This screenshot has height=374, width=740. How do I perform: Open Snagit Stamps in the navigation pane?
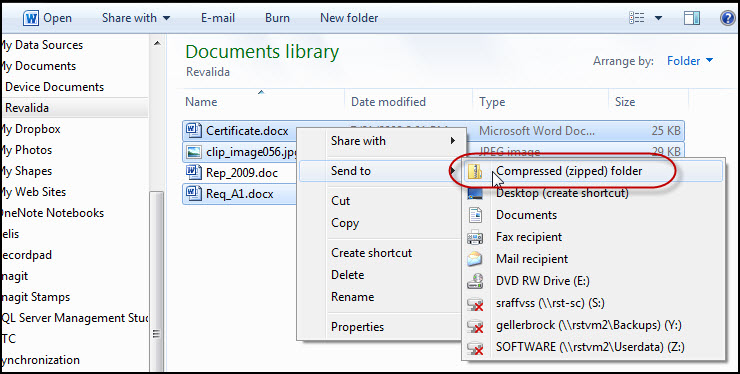coord(35,297)
